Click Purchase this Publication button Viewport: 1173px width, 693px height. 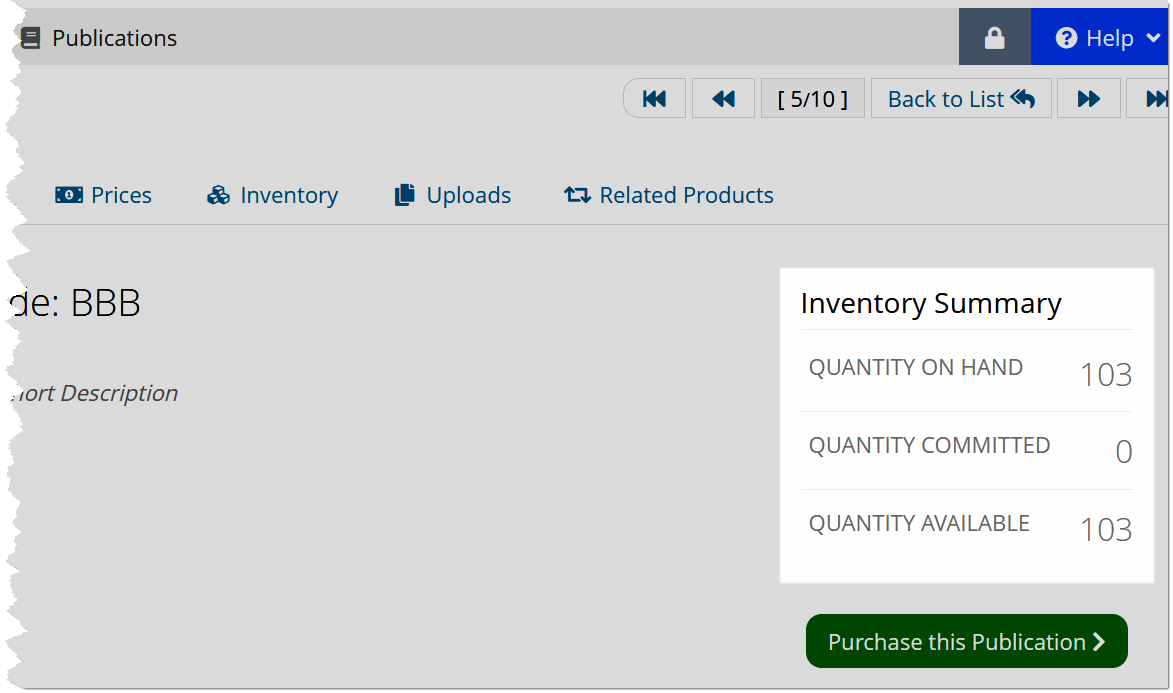tap(967, 641)
